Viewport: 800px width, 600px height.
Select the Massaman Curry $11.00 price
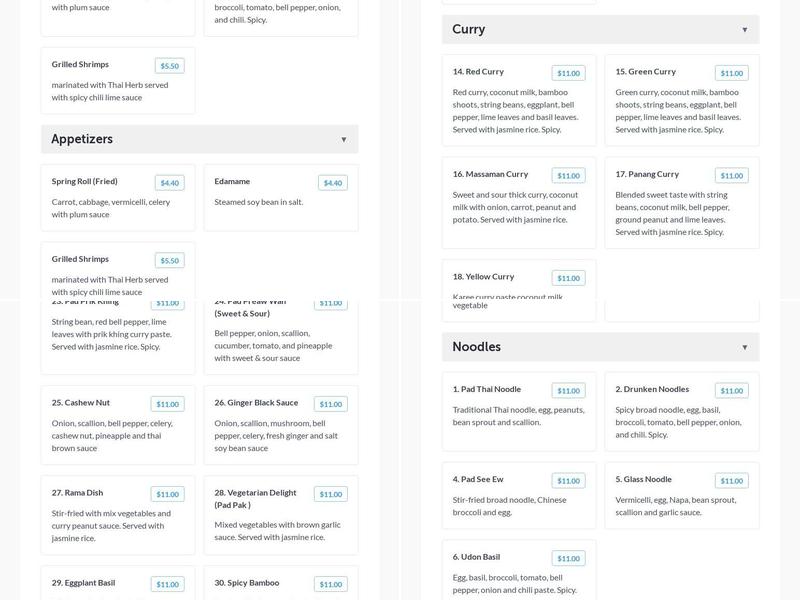(568, 175)
